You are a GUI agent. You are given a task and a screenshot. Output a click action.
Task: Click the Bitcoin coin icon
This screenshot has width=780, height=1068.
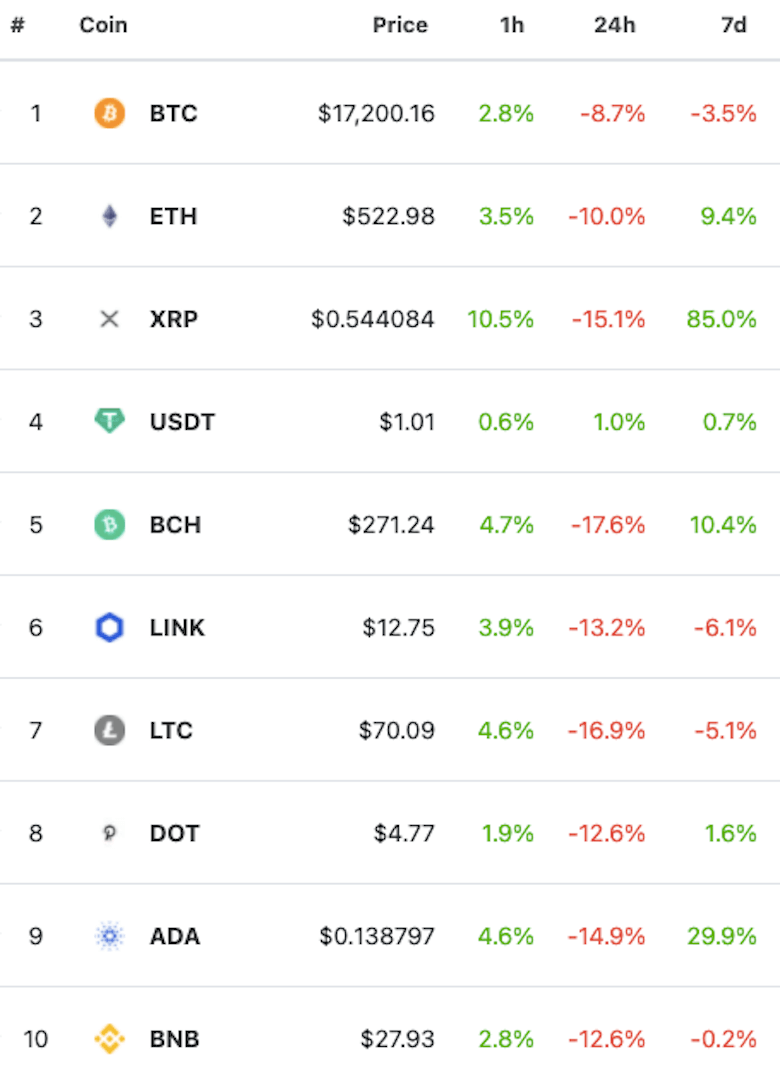tap(109, 113)
